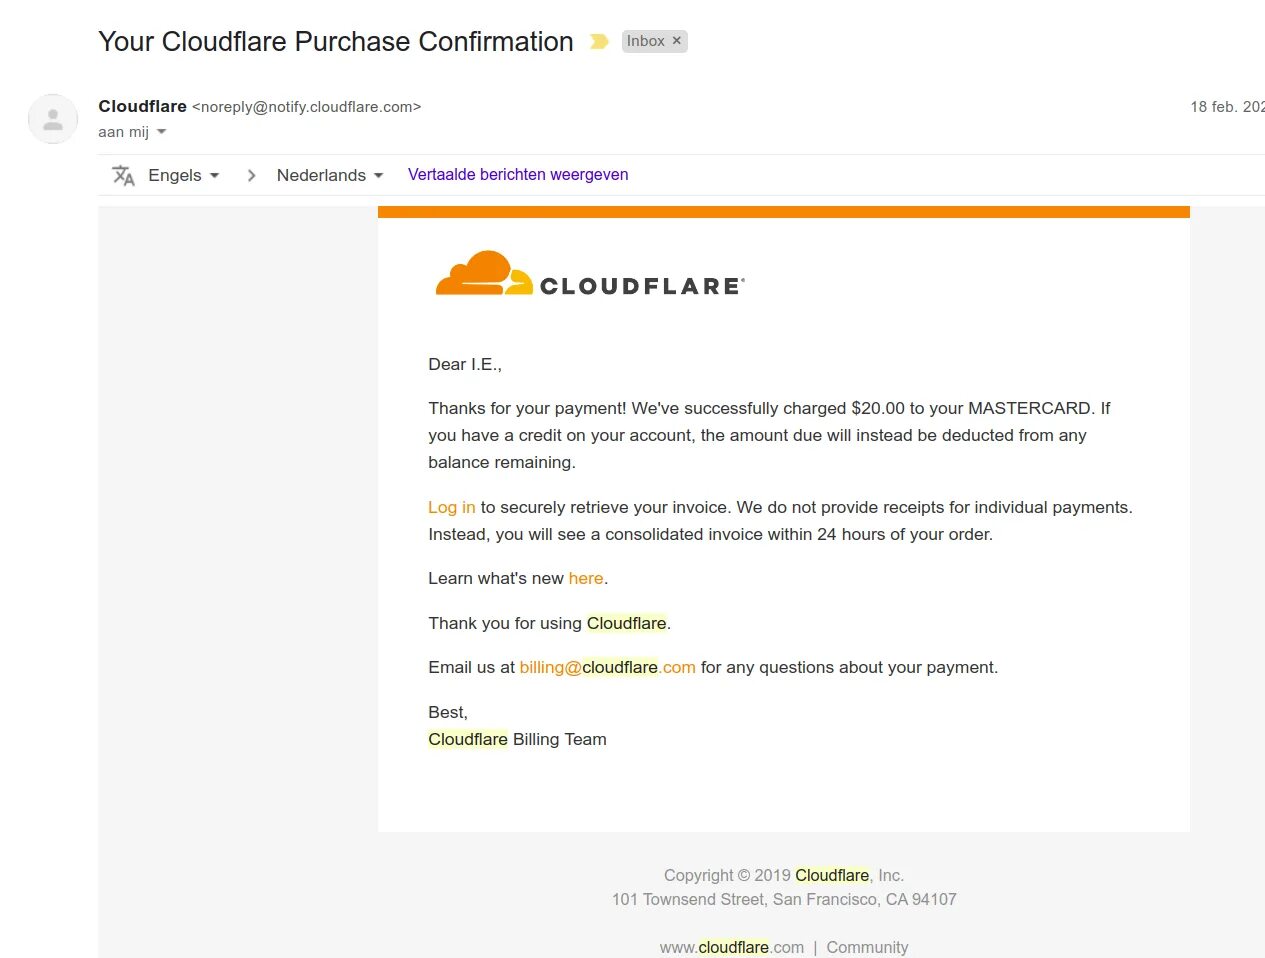Screen dimensions: 1265x958
Task: Click the translate icon in the translation bar
Action: 123,175
